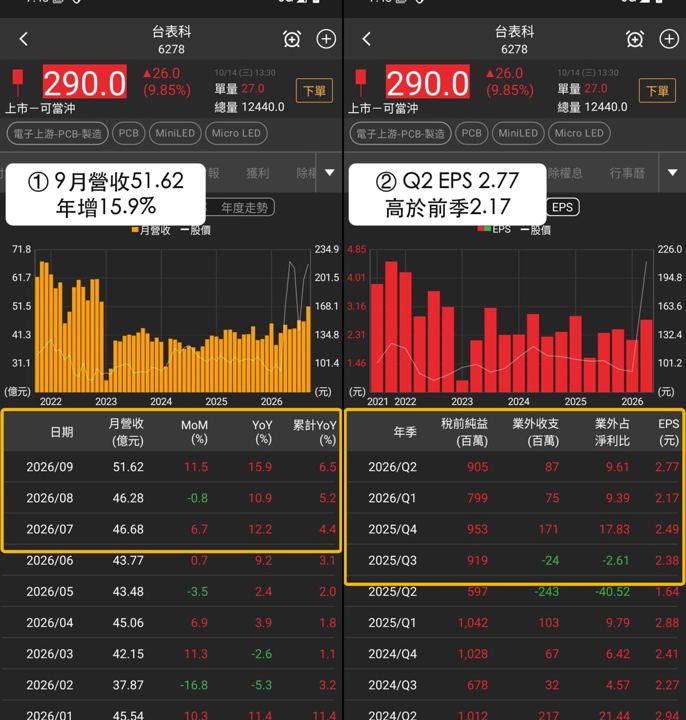
Task: Click the EPS red-green legend marker
Action: tap(484, 229)
